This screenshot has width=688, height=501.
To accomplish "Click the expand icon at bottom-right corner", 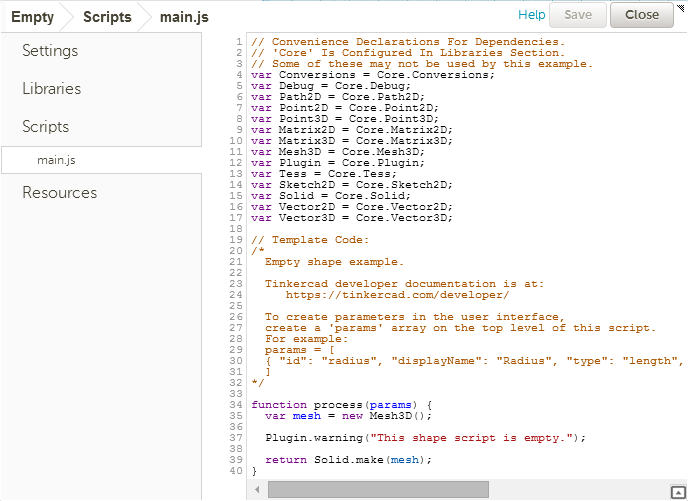I will pyautogui.click(x=678, y=492).
